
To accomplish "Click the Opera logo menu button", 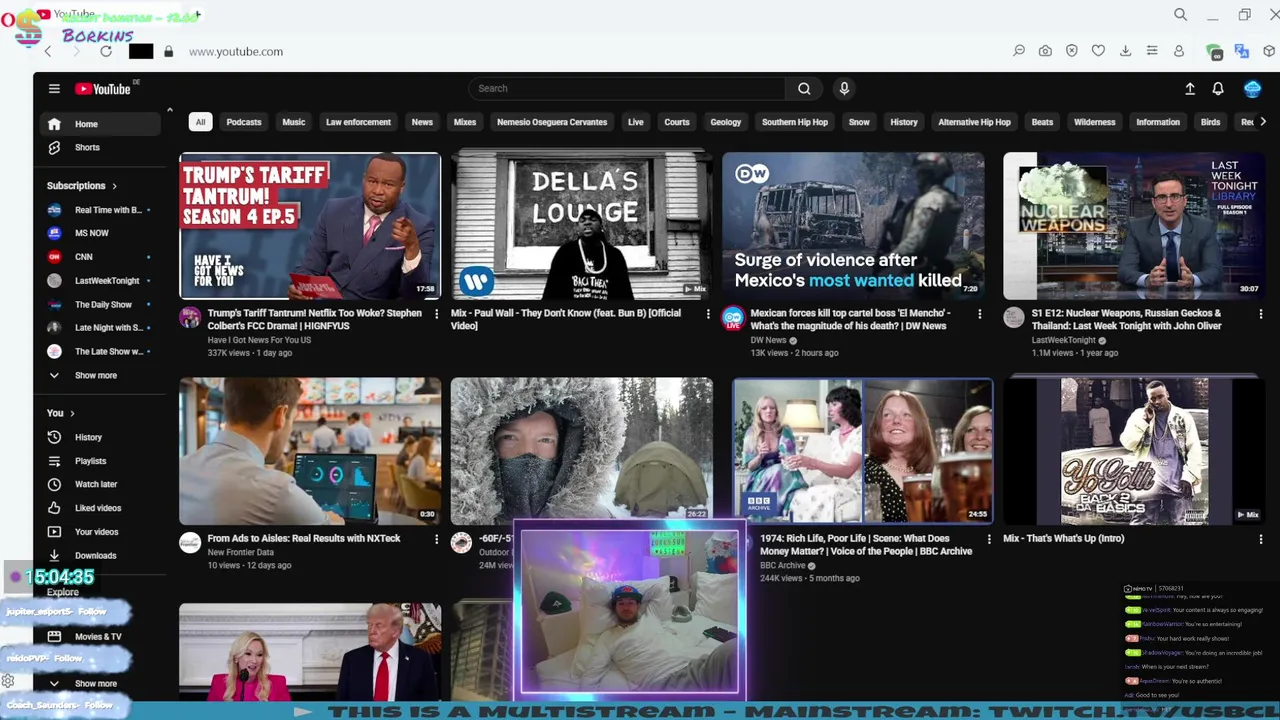I will [8, 19].
